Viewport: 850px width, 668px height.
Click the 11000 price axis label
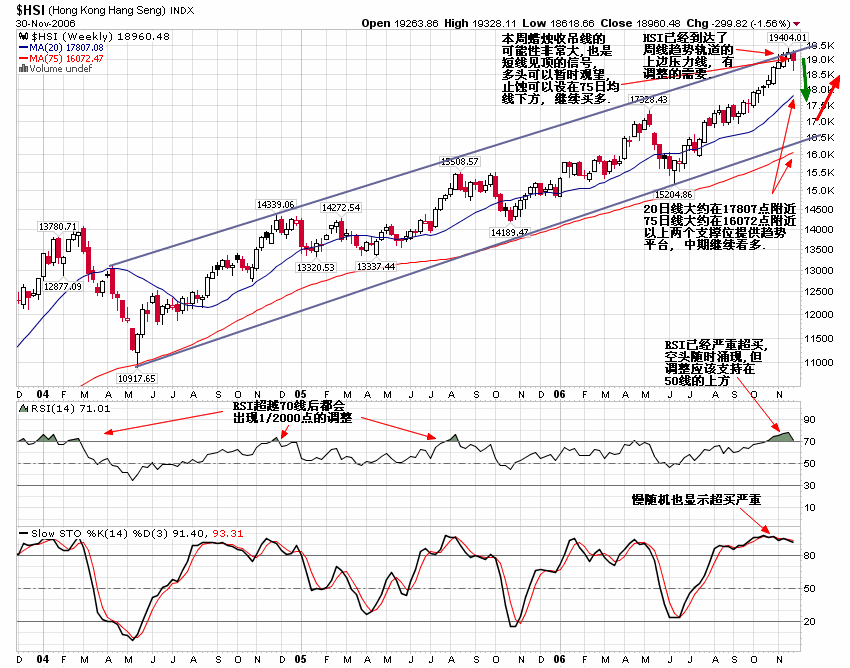tap(819, 363)
